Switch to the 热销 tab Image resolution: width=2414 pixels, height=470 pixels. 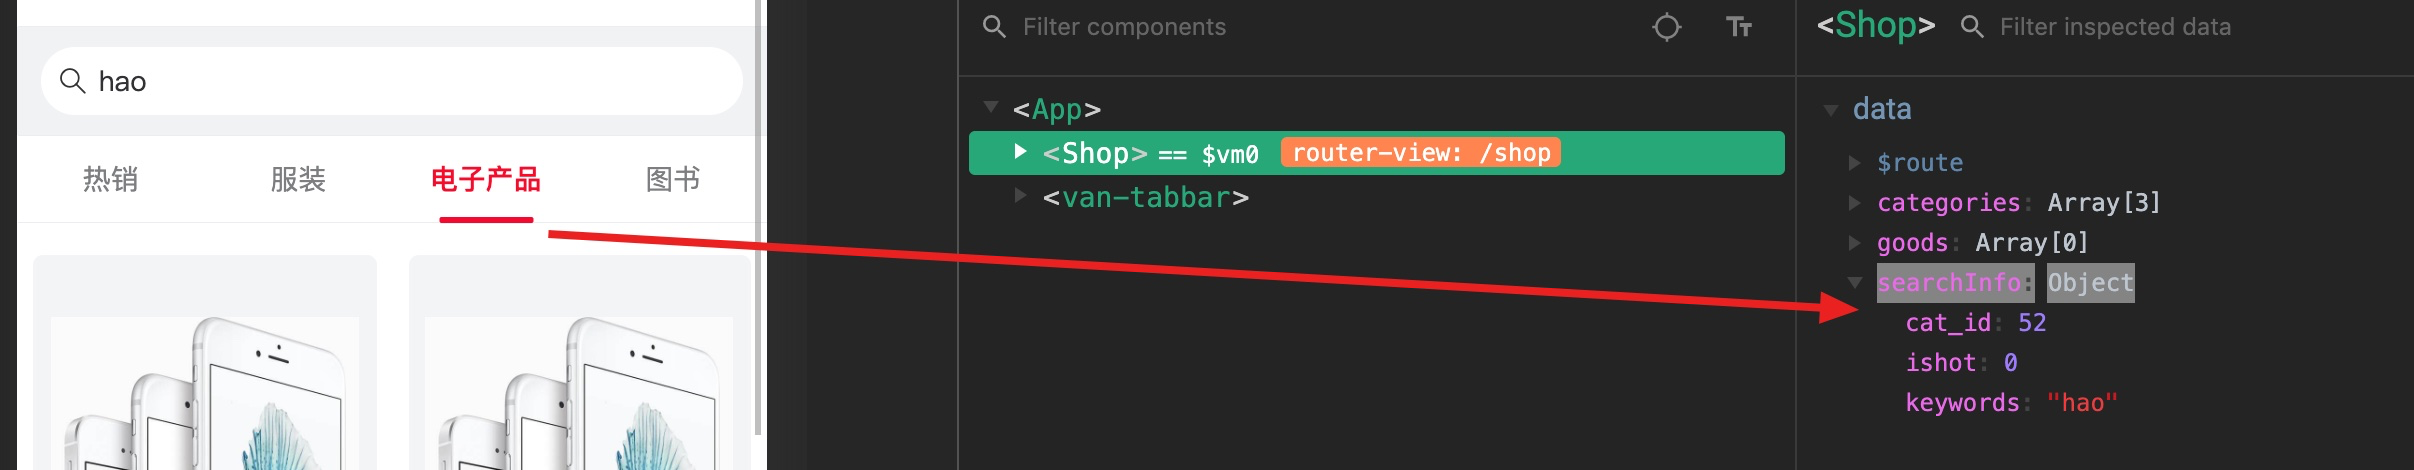(110, 179)
